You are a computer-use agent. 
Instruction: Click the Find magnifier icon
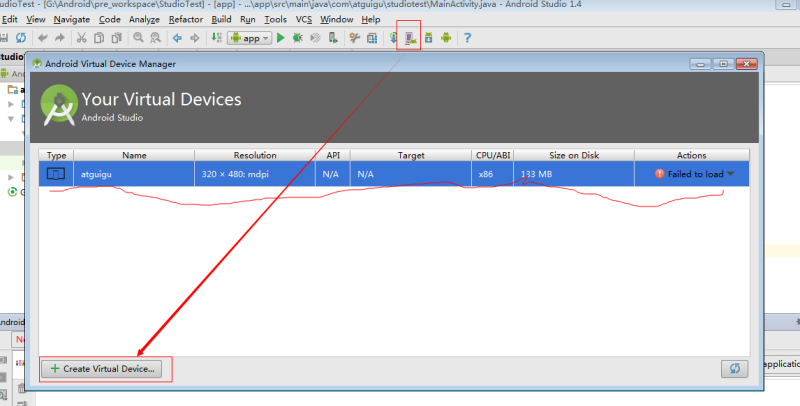138,38
